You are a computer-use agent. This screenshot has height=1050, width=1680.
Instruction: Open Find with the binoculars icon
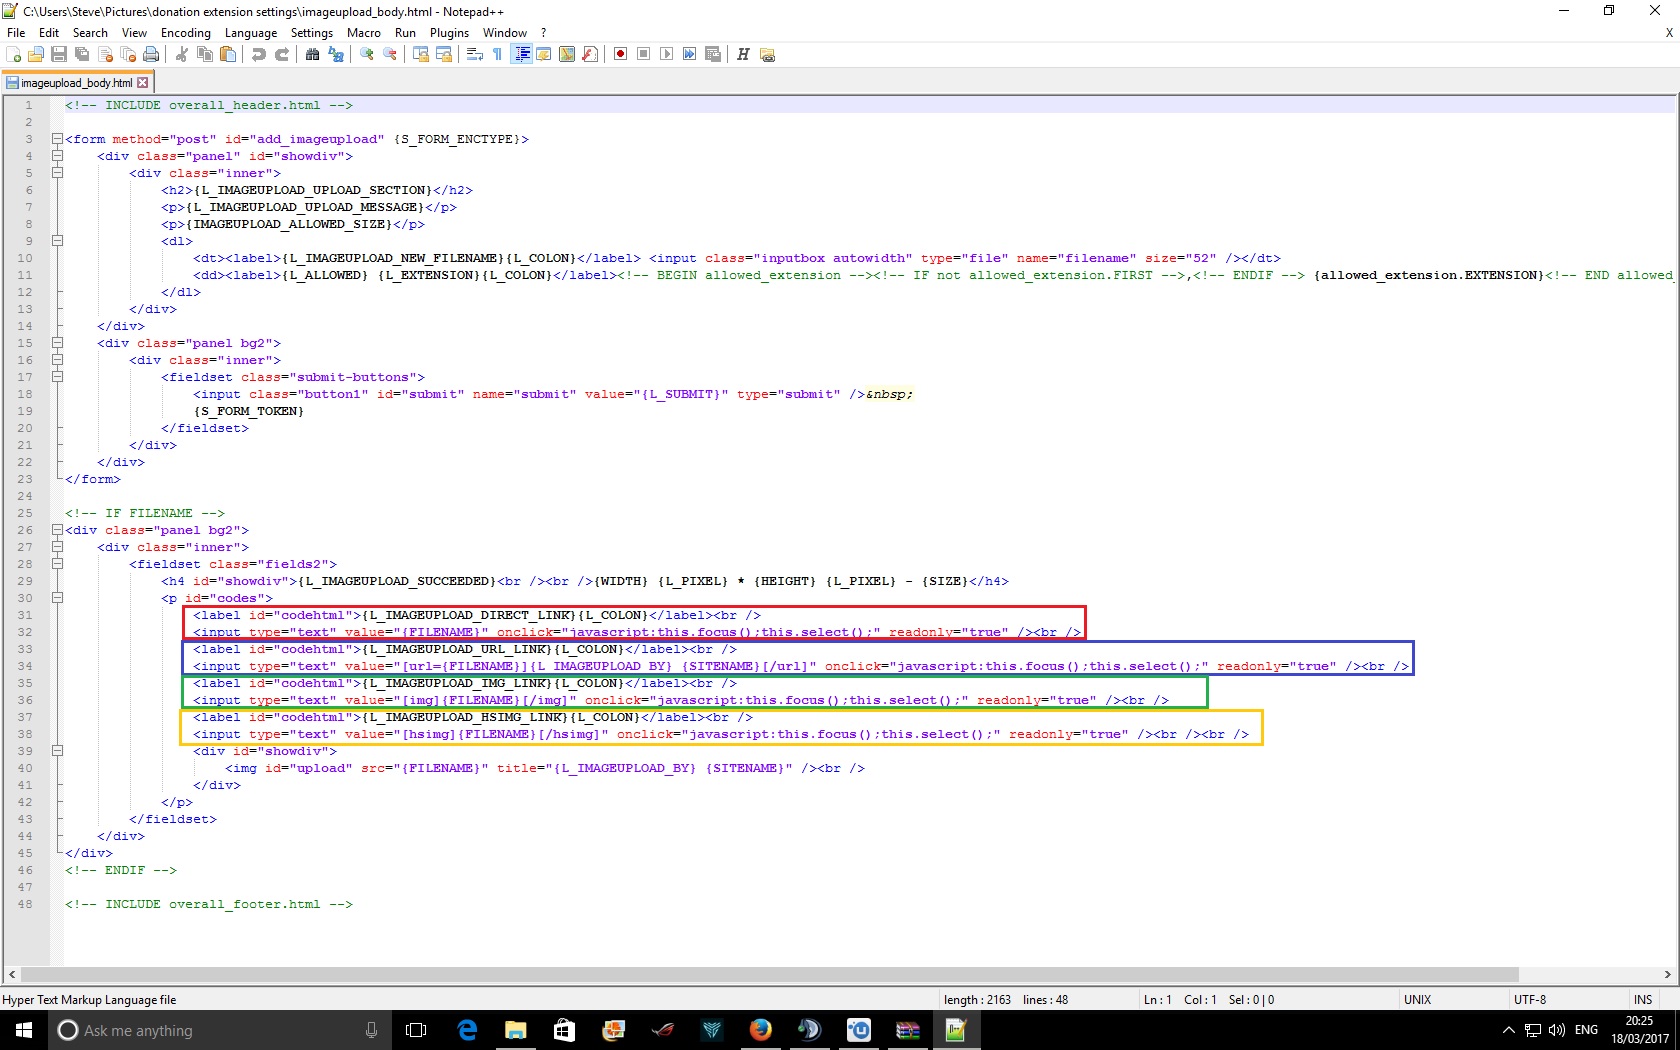[313, 54]
